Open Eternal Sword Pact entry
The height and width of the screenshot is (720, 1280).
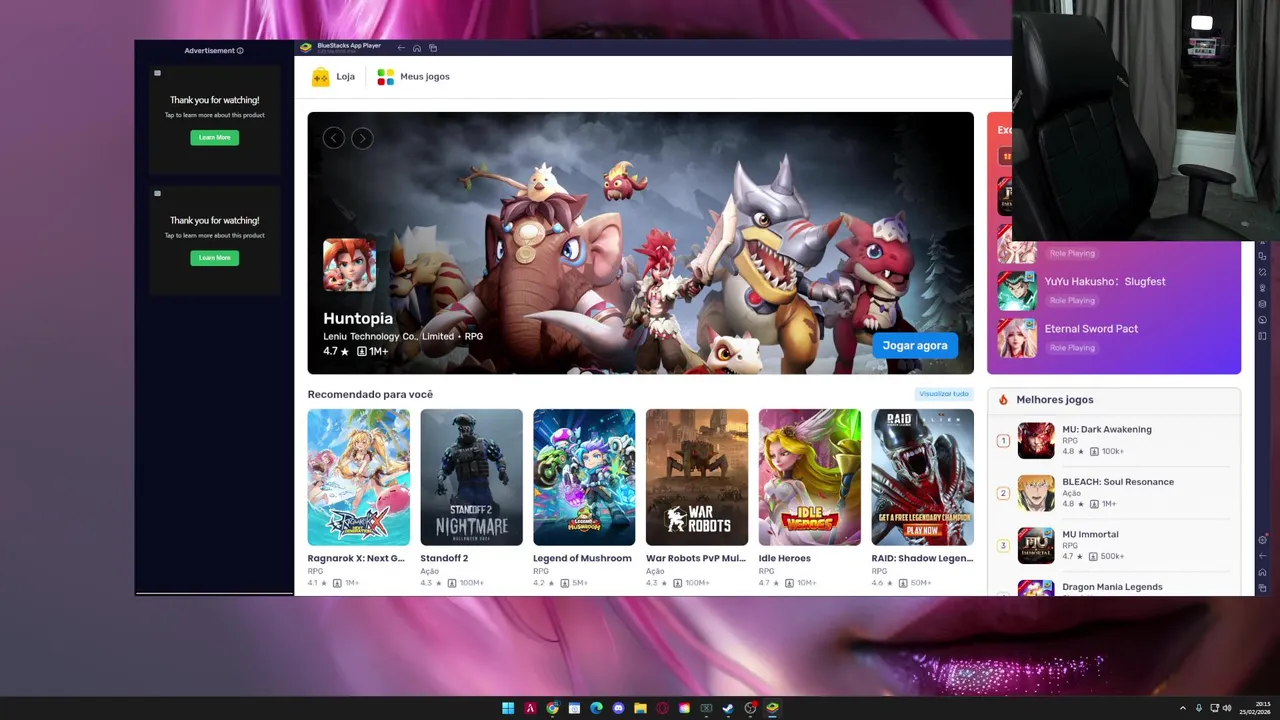click(x=1114, y=338)
